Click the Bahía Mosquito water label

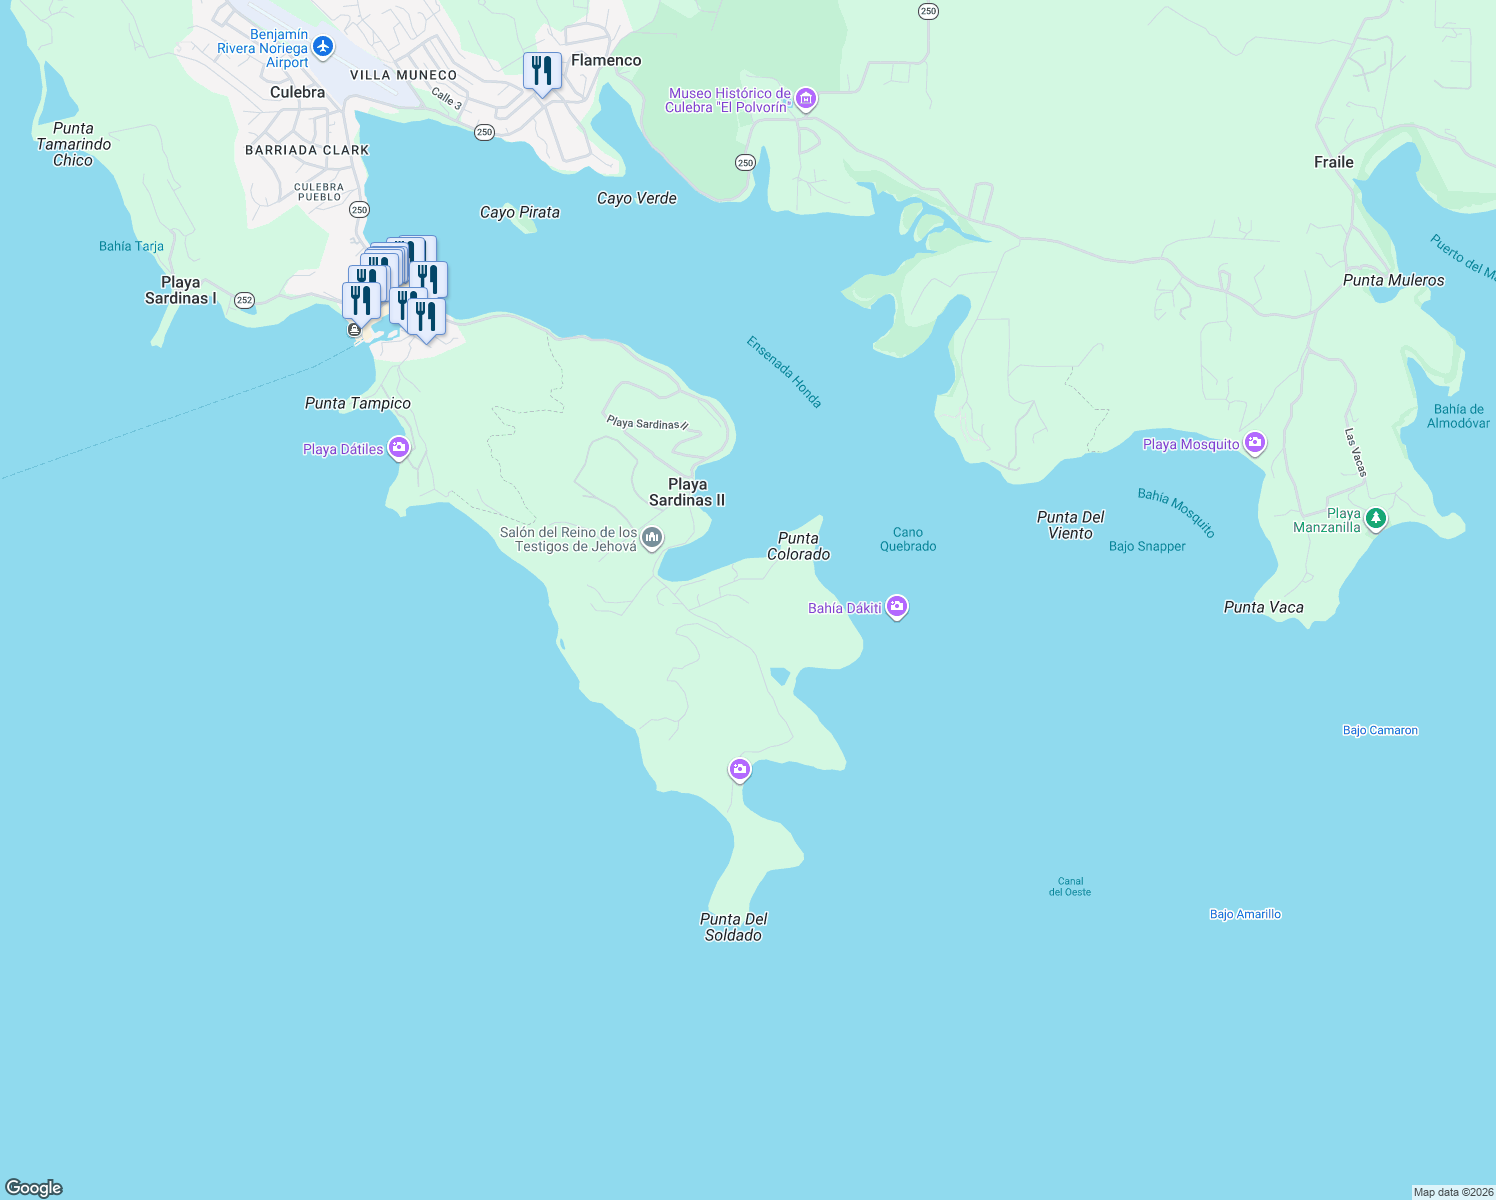[1177, 513]
